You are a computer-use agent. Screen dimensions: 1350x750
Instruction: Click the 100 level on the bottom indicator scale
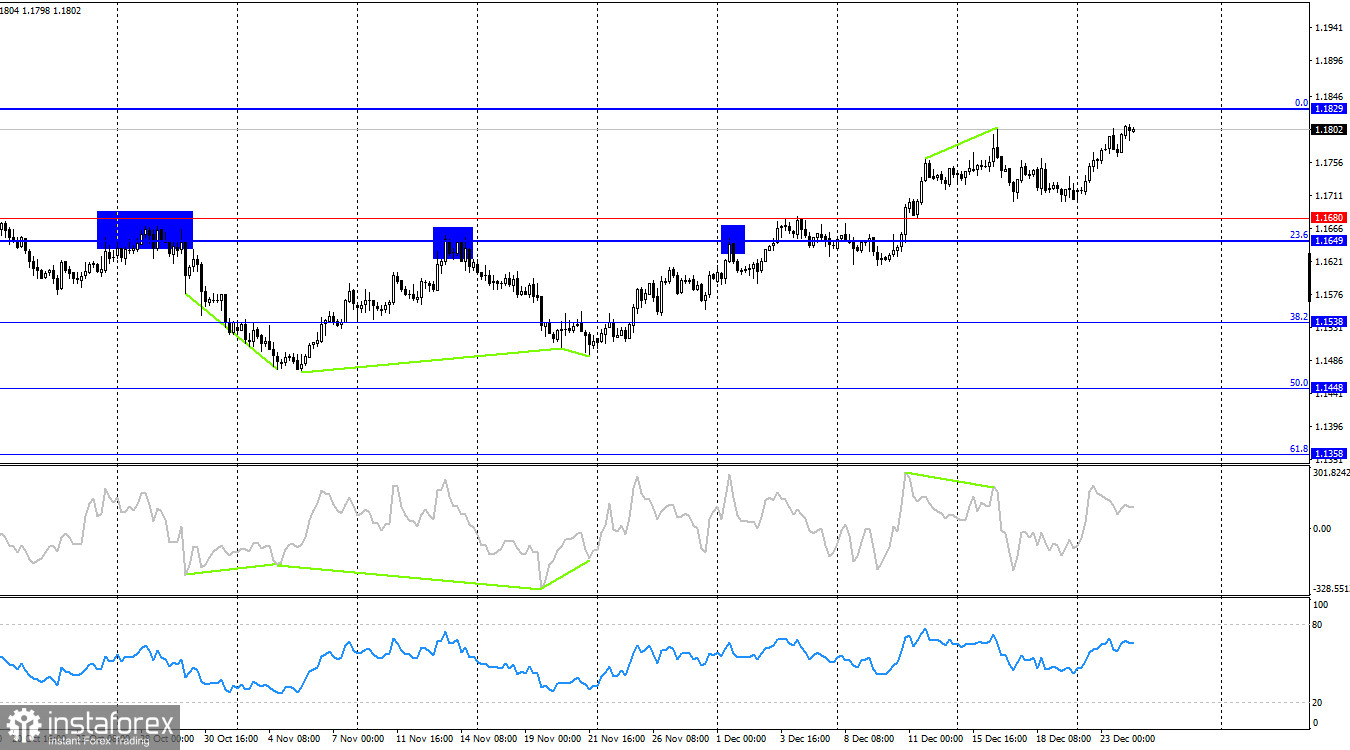click(x=1321, y=605)
